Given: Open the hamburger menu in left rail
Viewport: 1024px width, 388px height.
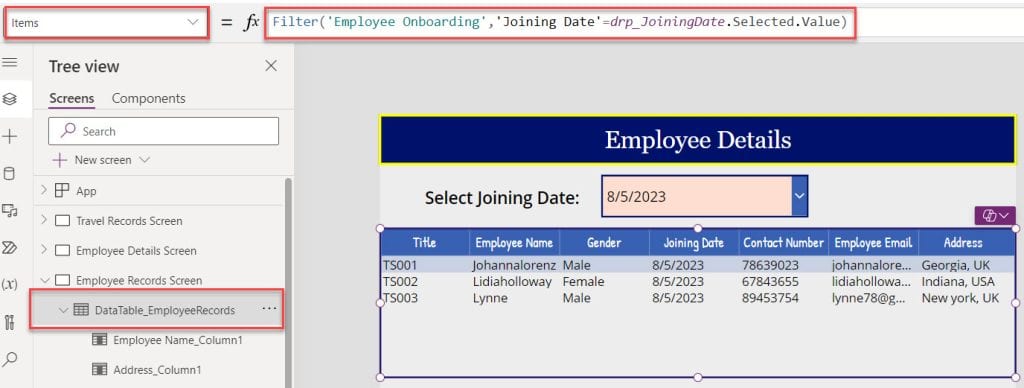Looking at the screenshot, I should [x=9, y=63].
